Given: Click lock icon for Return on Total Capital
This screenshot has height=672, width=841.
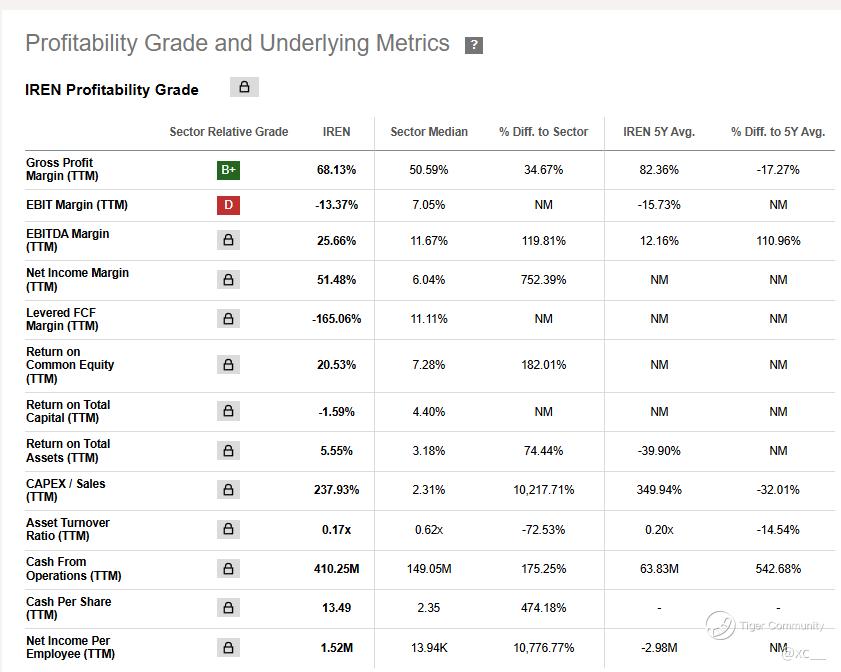Looking at the screenshot, I should (x=228, y=411).
